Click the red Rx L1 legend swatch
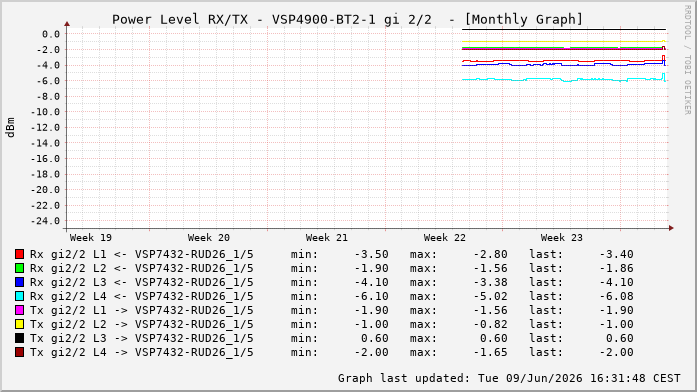 tap(19, 254)
